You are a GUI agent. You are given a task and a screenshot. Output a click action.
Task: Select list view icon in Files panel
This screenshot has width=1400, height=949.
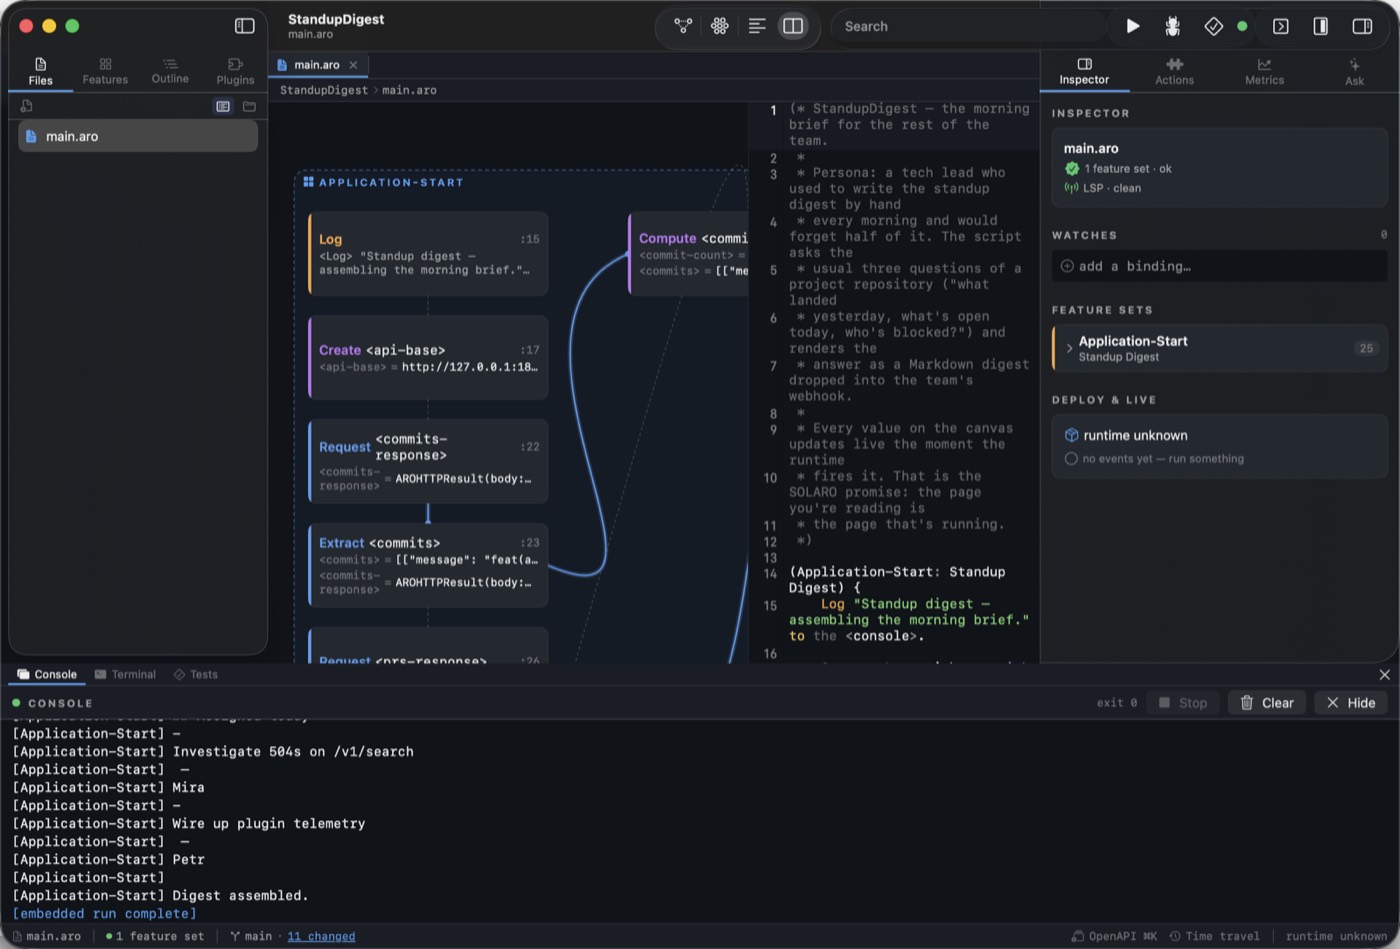coord(223,106)
